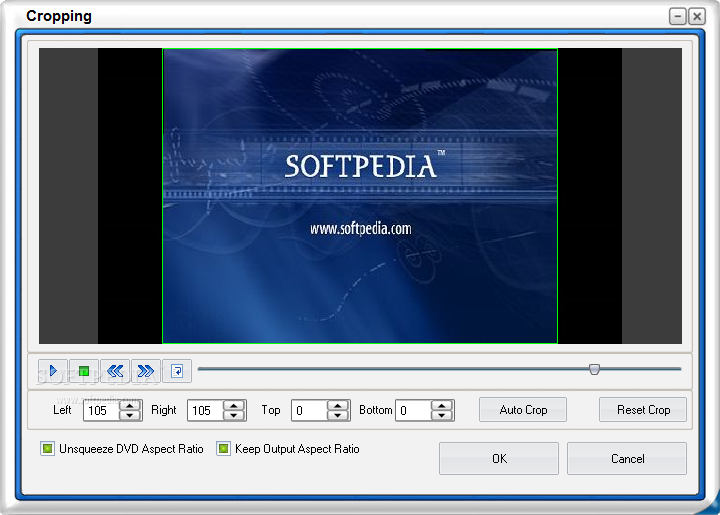720x515 pixels.
Task: Confirm cropping with OK
Action: [x=499, y=459]
